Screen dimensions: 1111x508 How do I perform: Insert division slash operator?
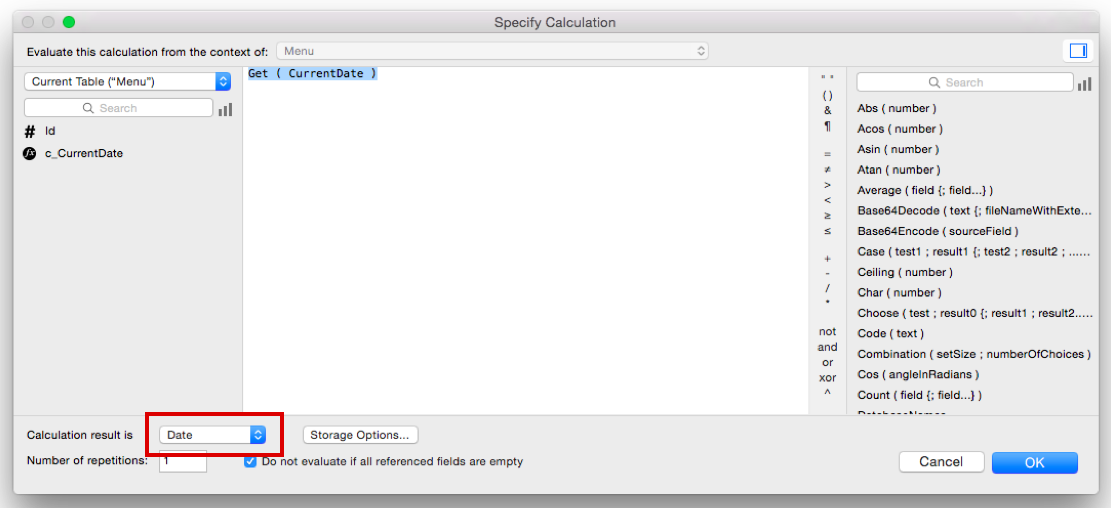tap(827, 288)
